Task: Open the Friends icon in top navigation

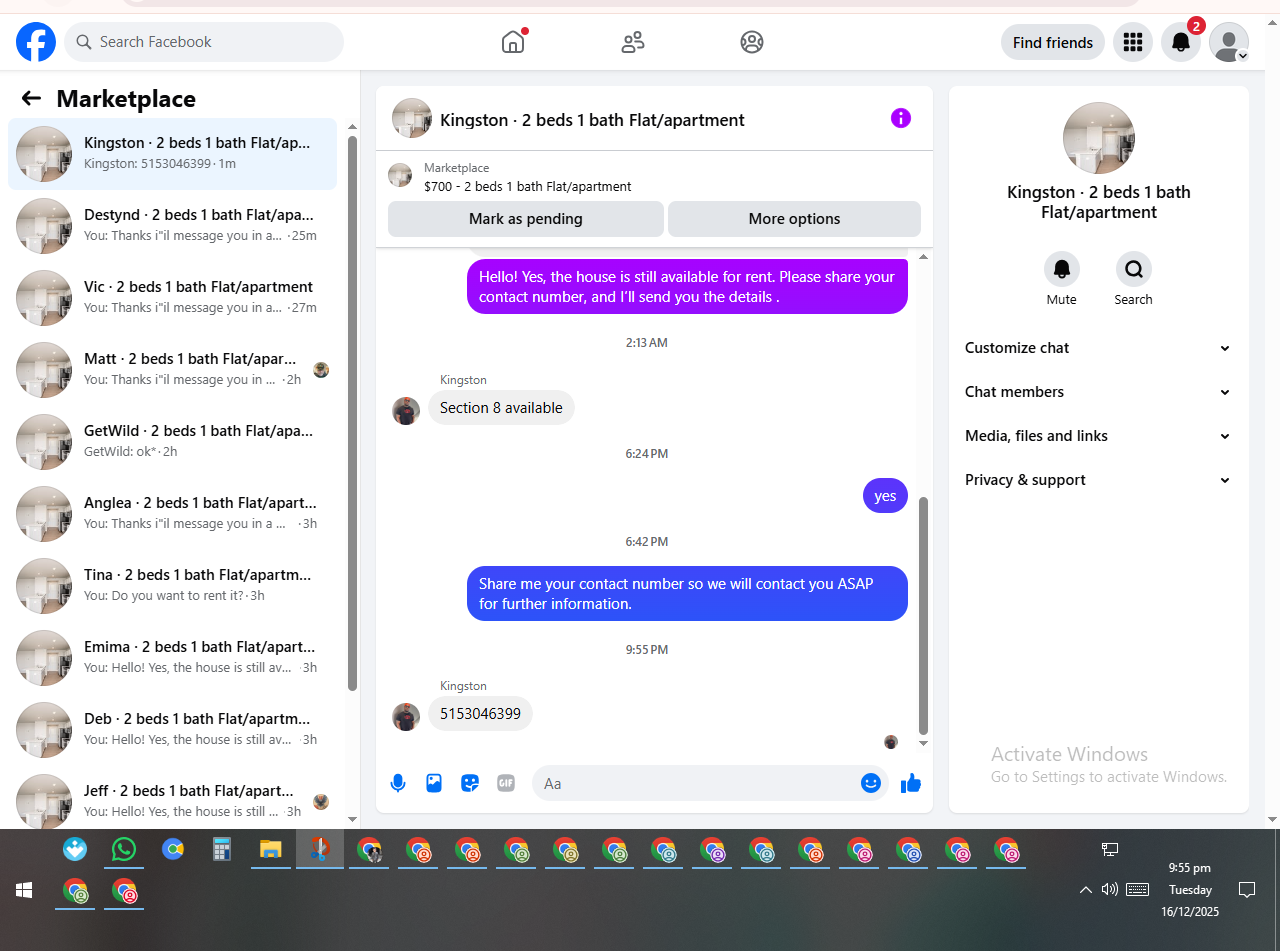Action: tap(633, 42)
